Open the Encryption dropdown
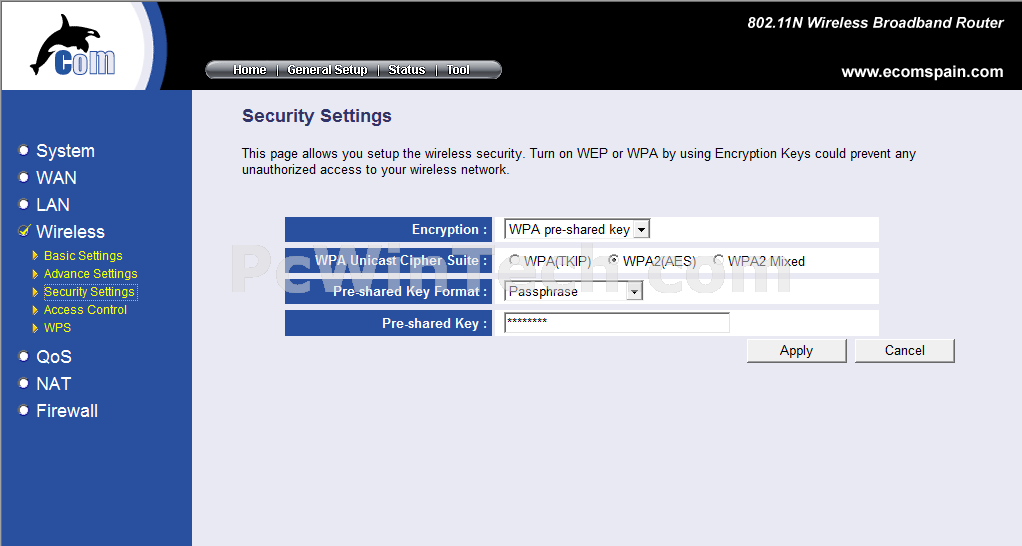1022x546 pixels. tap(577, 229)
